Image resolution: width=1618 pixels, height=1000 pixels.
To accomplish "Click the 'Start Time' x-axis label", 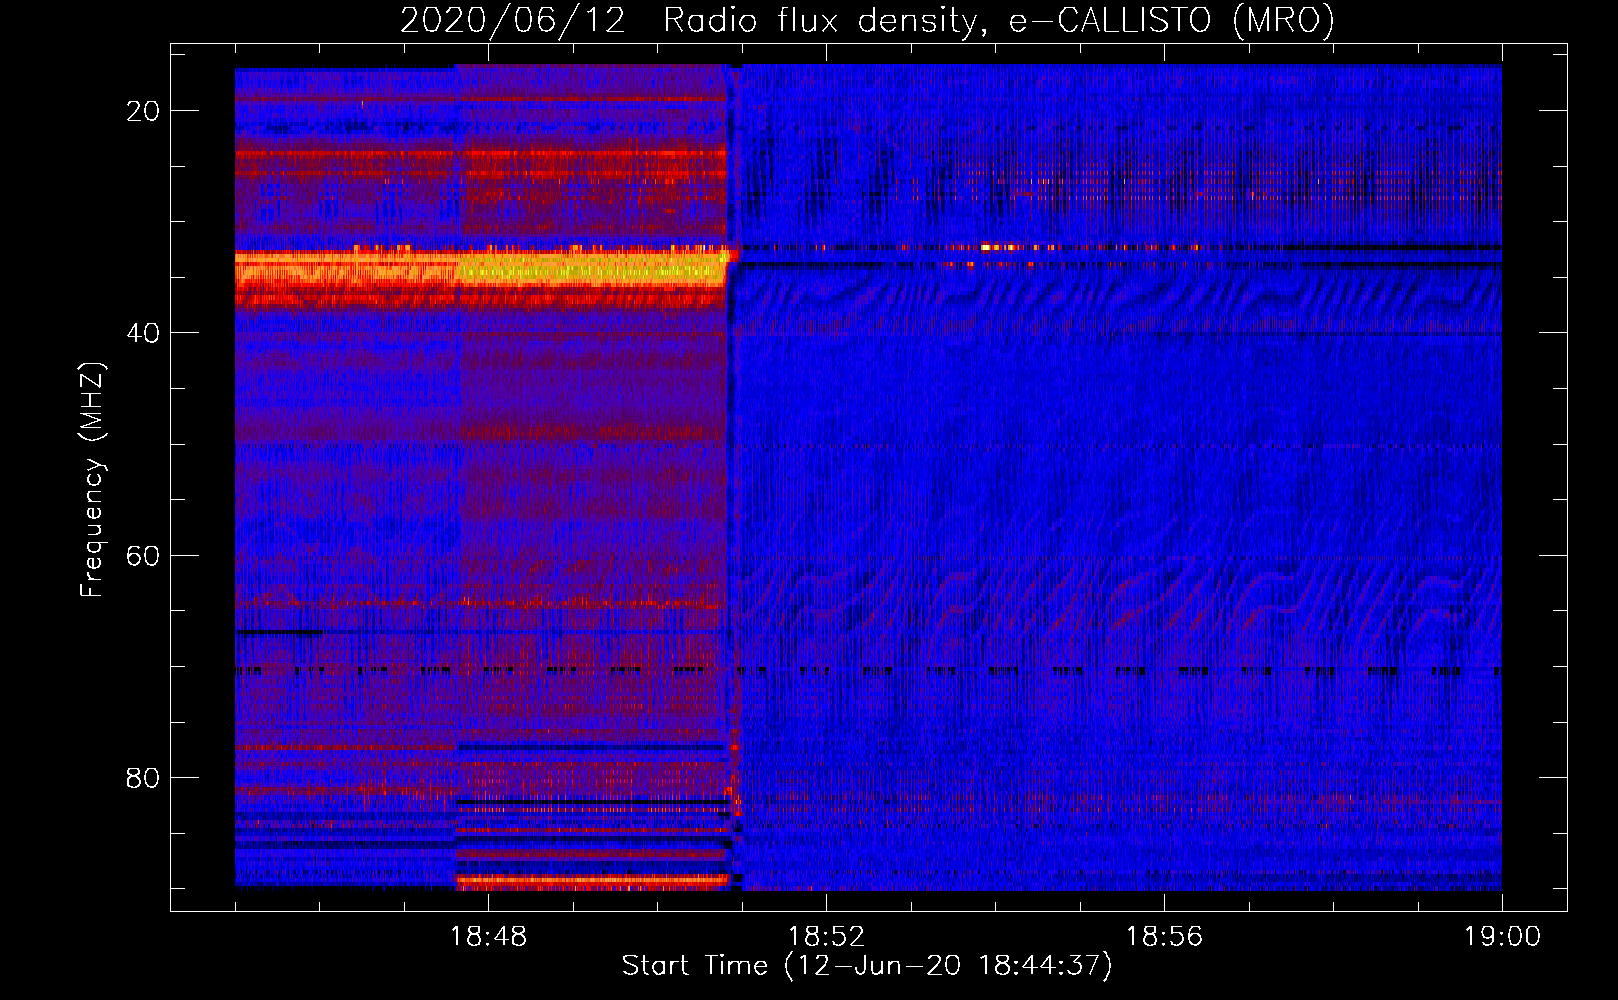I will pyautogui.click(x=867, y=966).
